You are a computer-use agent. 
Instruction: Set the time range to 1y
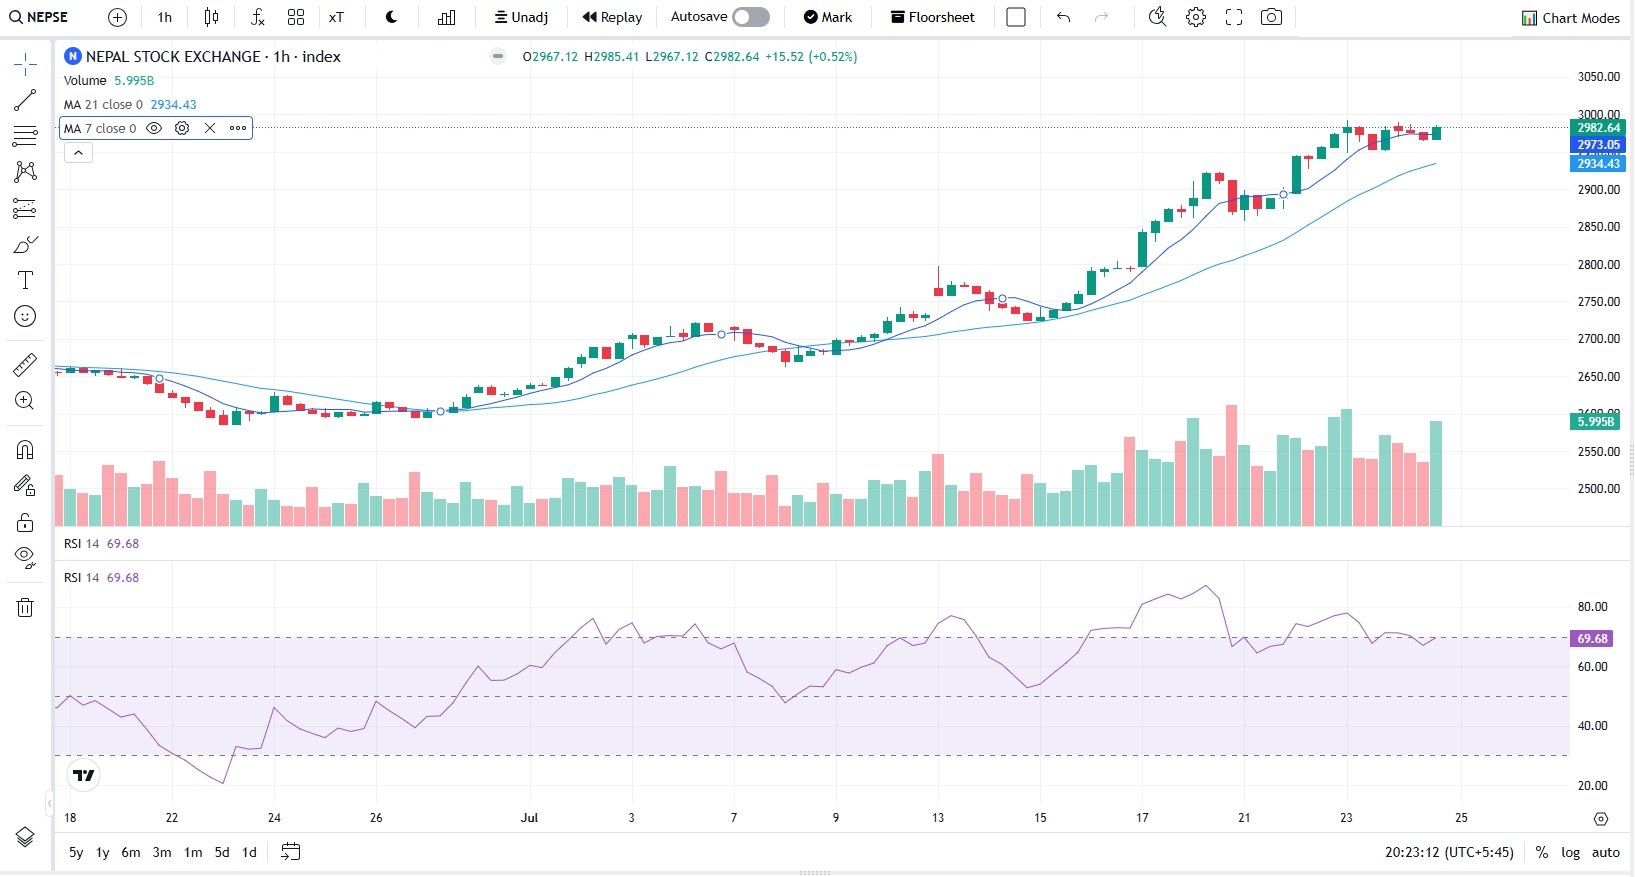(x=102, y=852)
